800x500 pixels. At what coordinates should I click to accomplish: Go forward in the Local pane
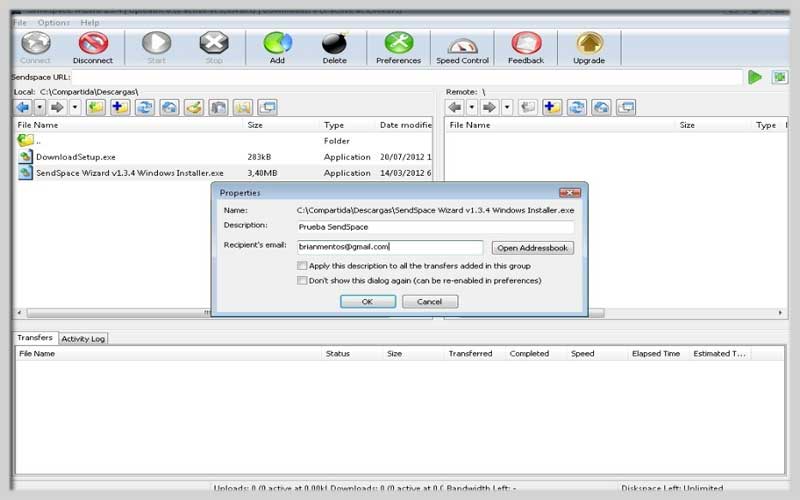pos(58,107)
